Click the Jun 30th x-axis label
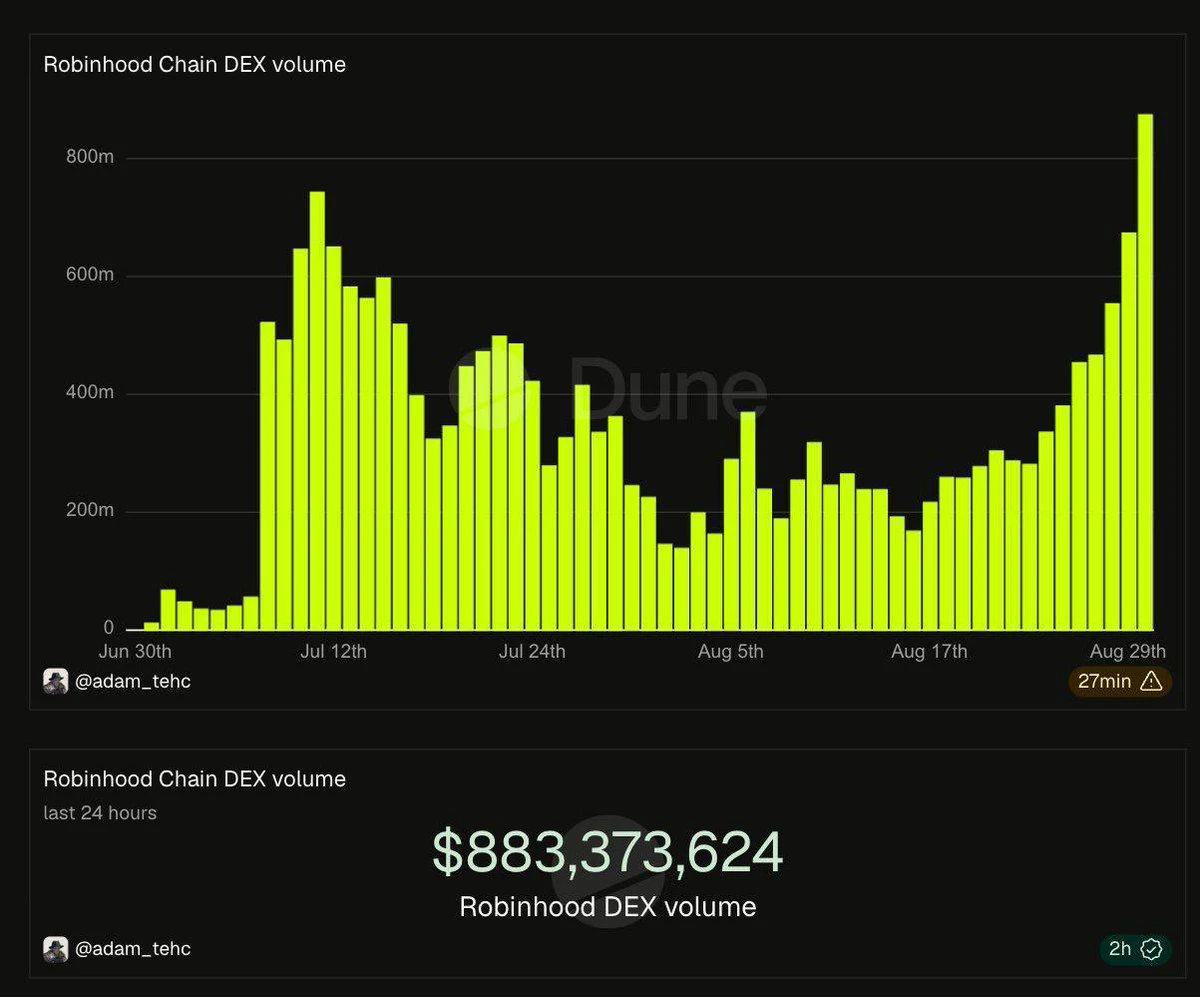 (135, 652)
